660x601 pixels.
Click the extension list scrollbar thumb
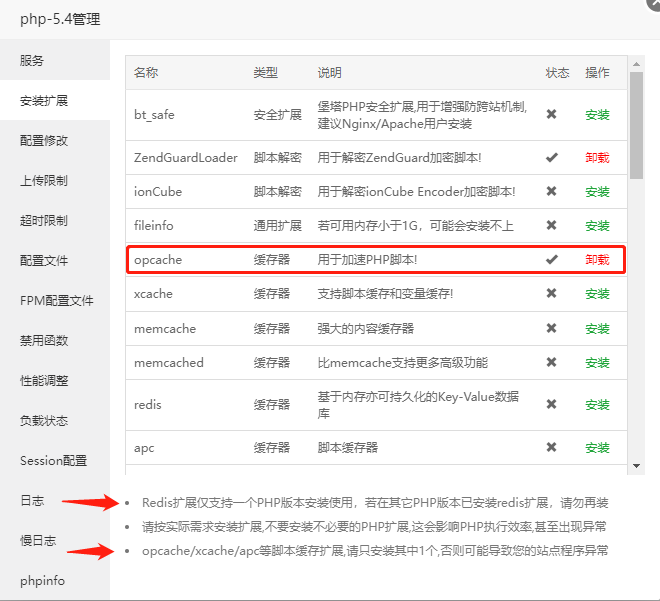[636, 125]
